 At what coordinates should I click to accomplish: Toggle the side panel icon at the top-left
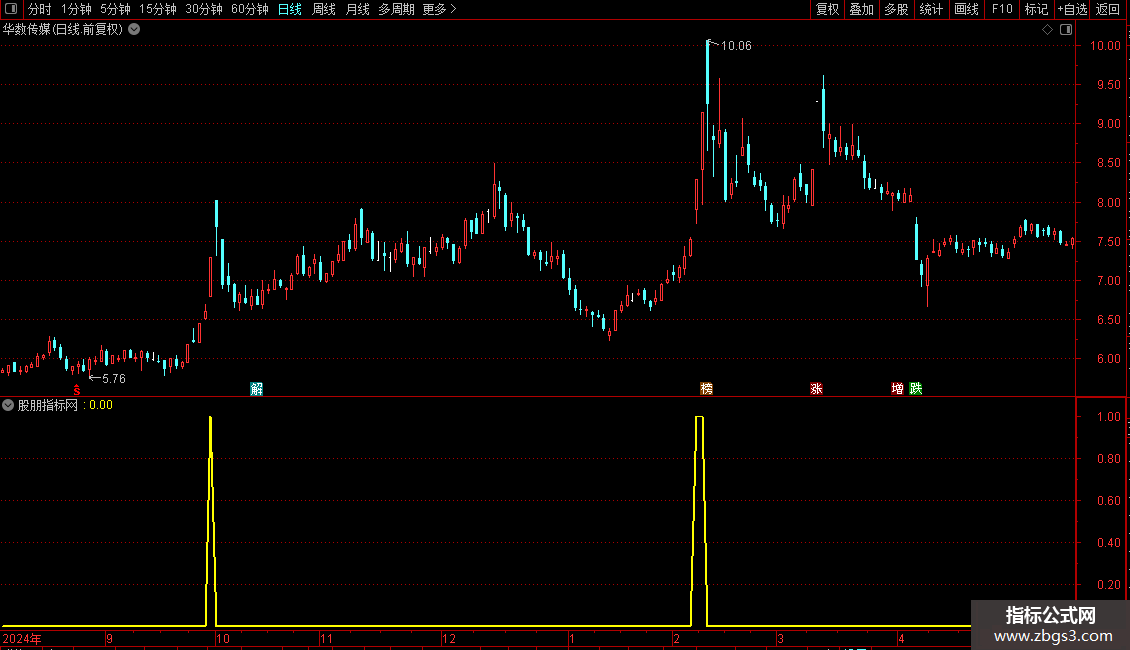(11, 9)
